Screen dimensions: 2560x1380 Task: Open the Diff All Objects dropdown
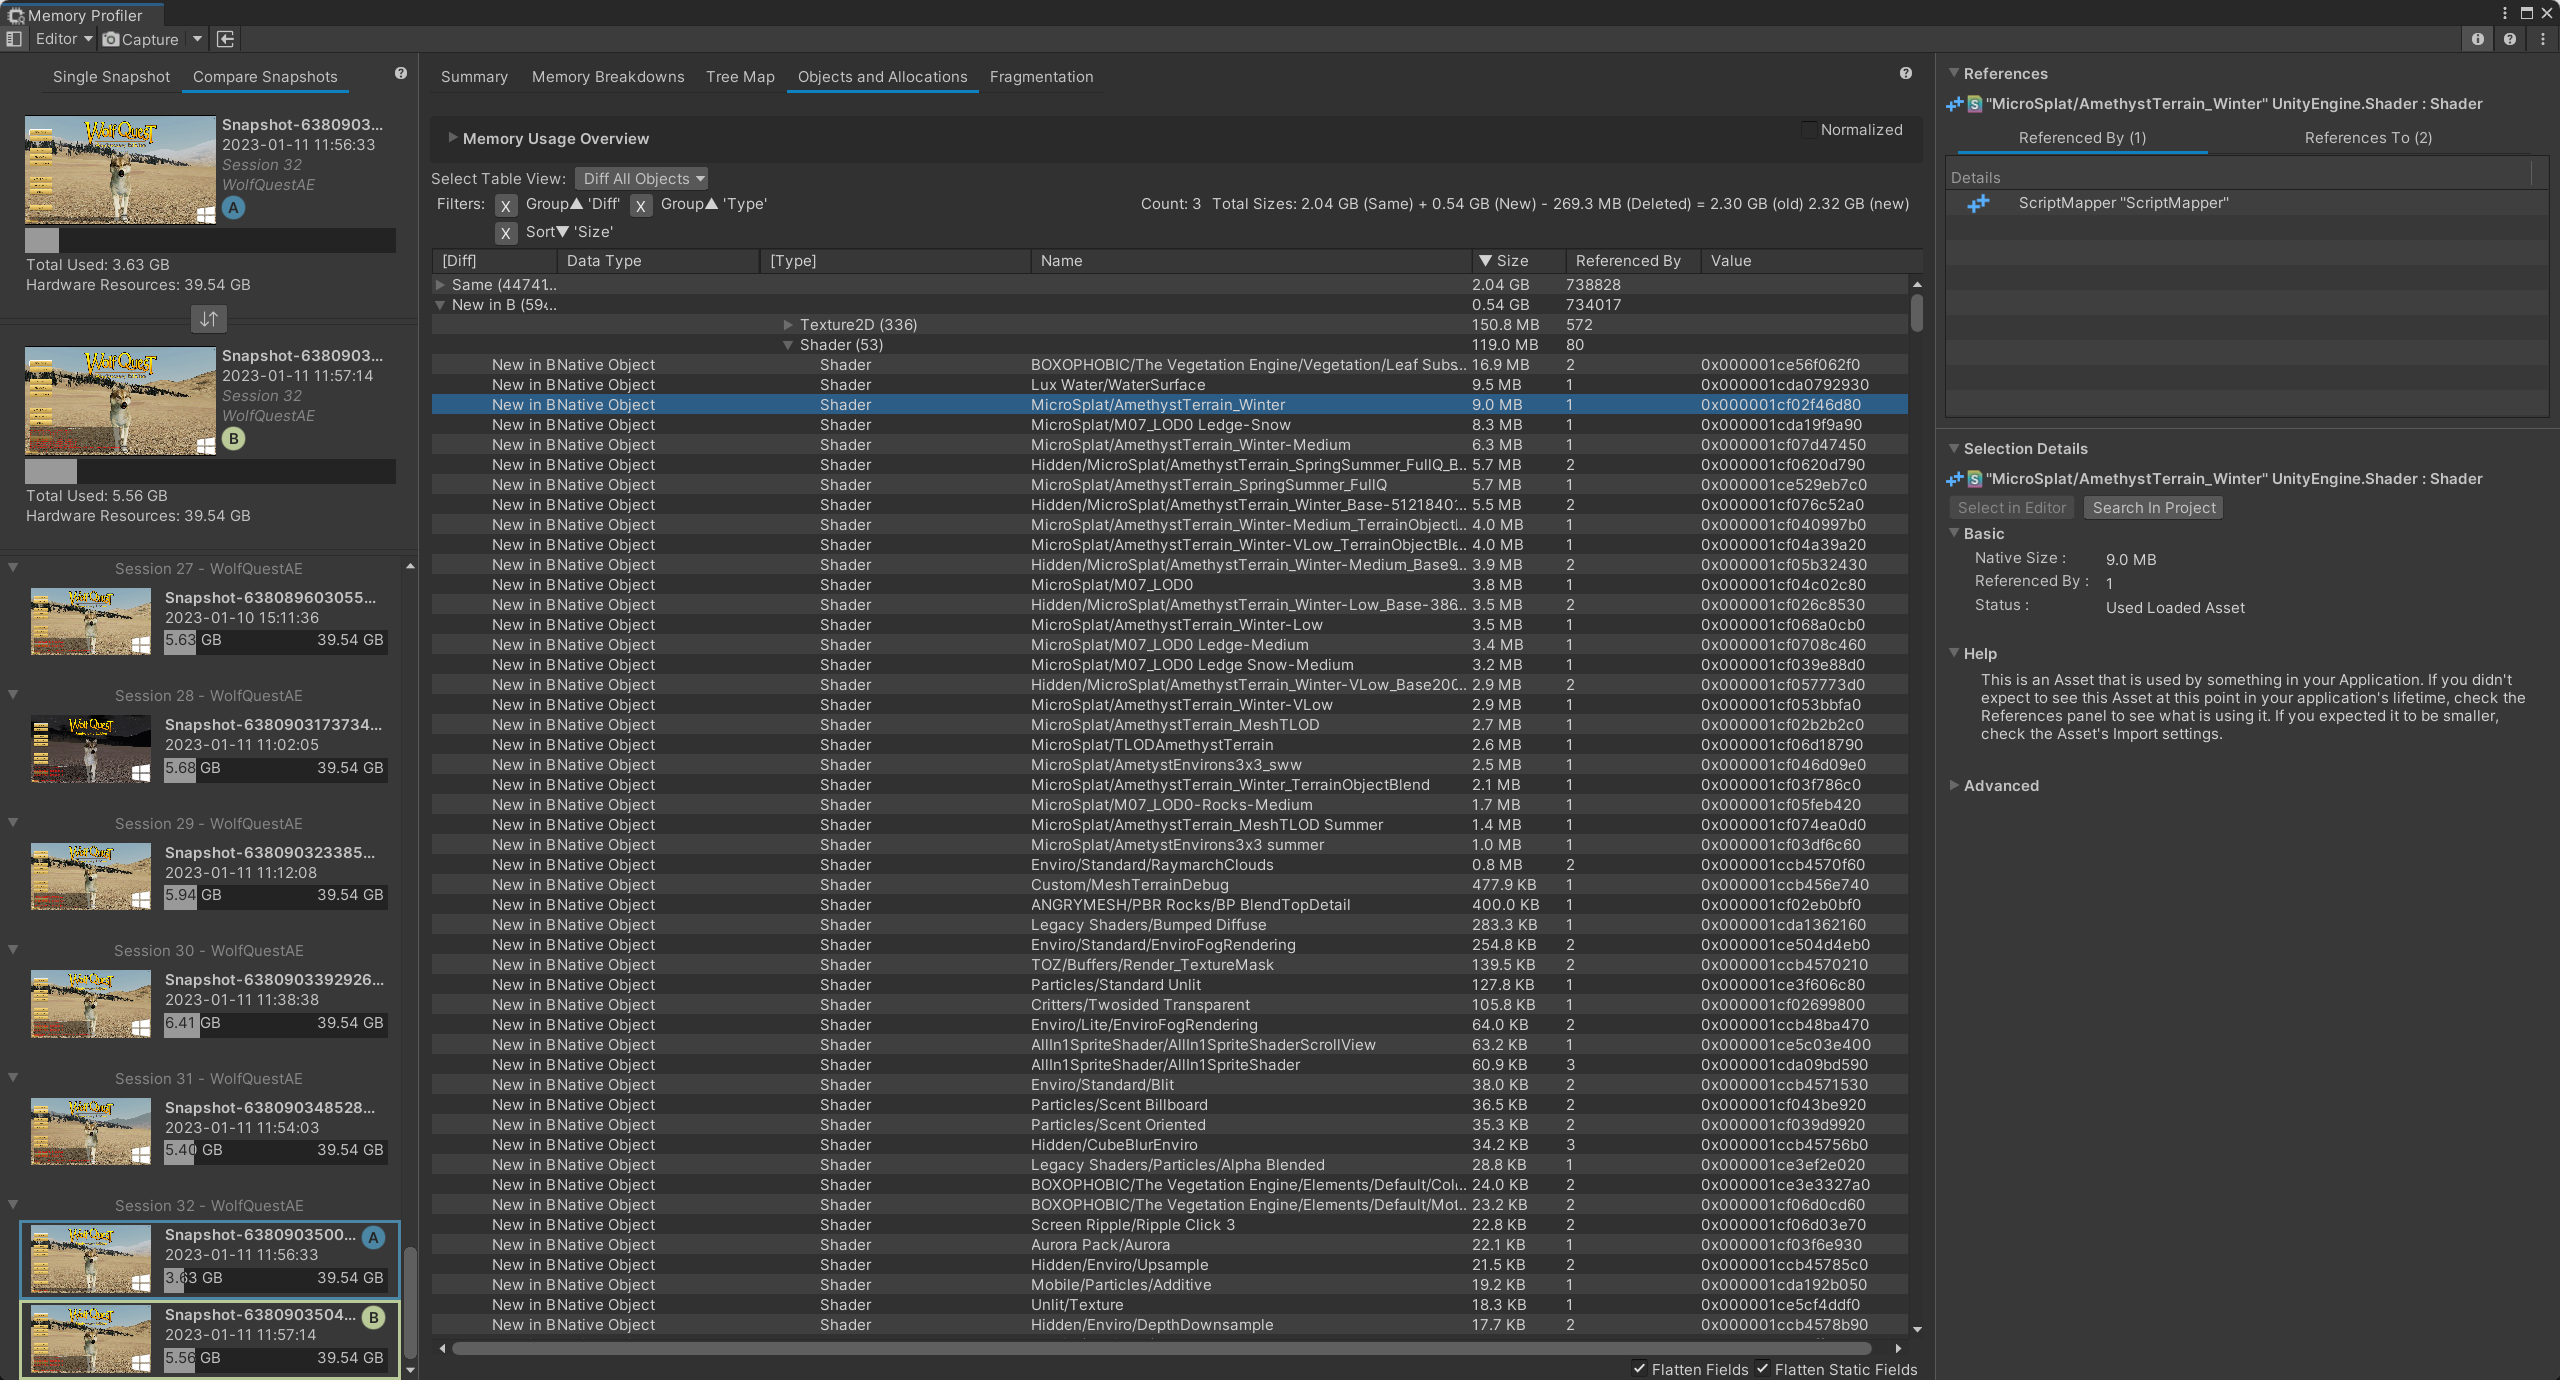[641, 178]
